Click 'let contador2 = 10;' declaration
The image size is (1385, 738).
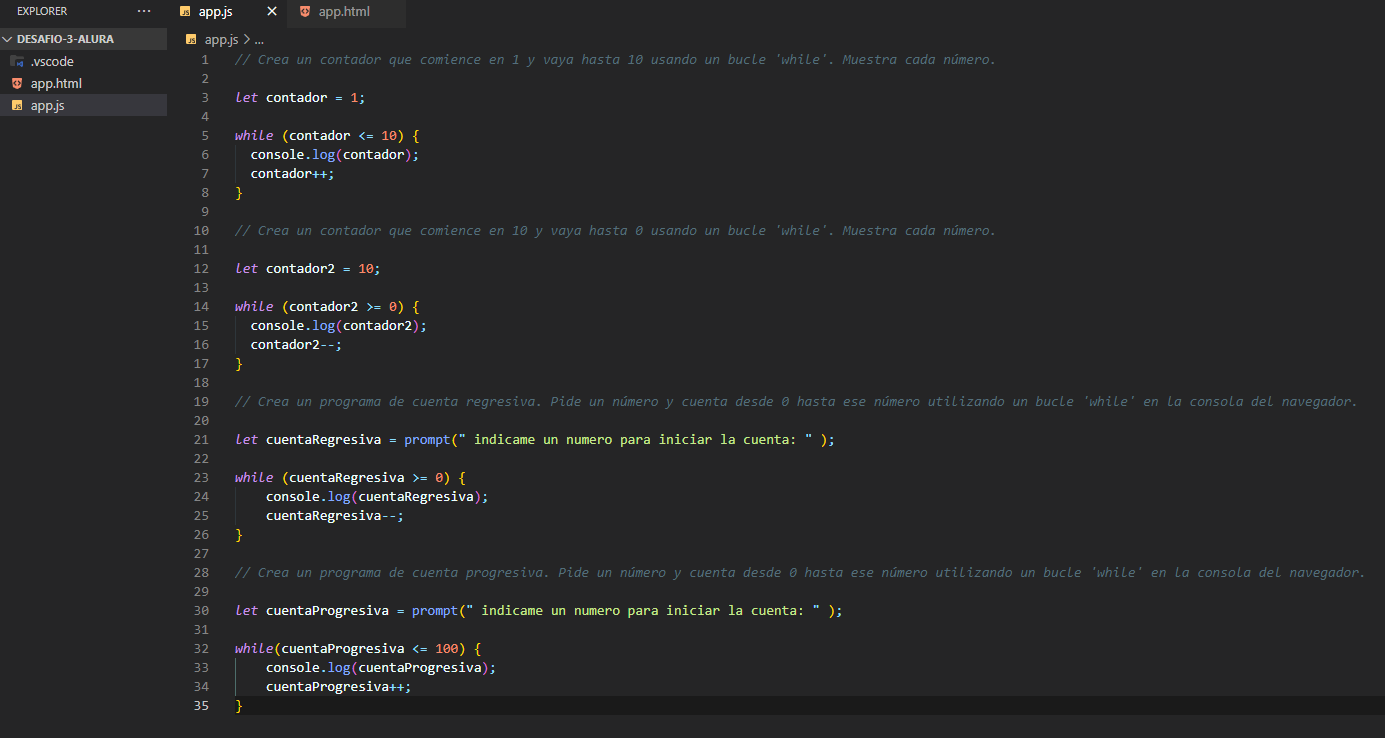click(308, 269)
